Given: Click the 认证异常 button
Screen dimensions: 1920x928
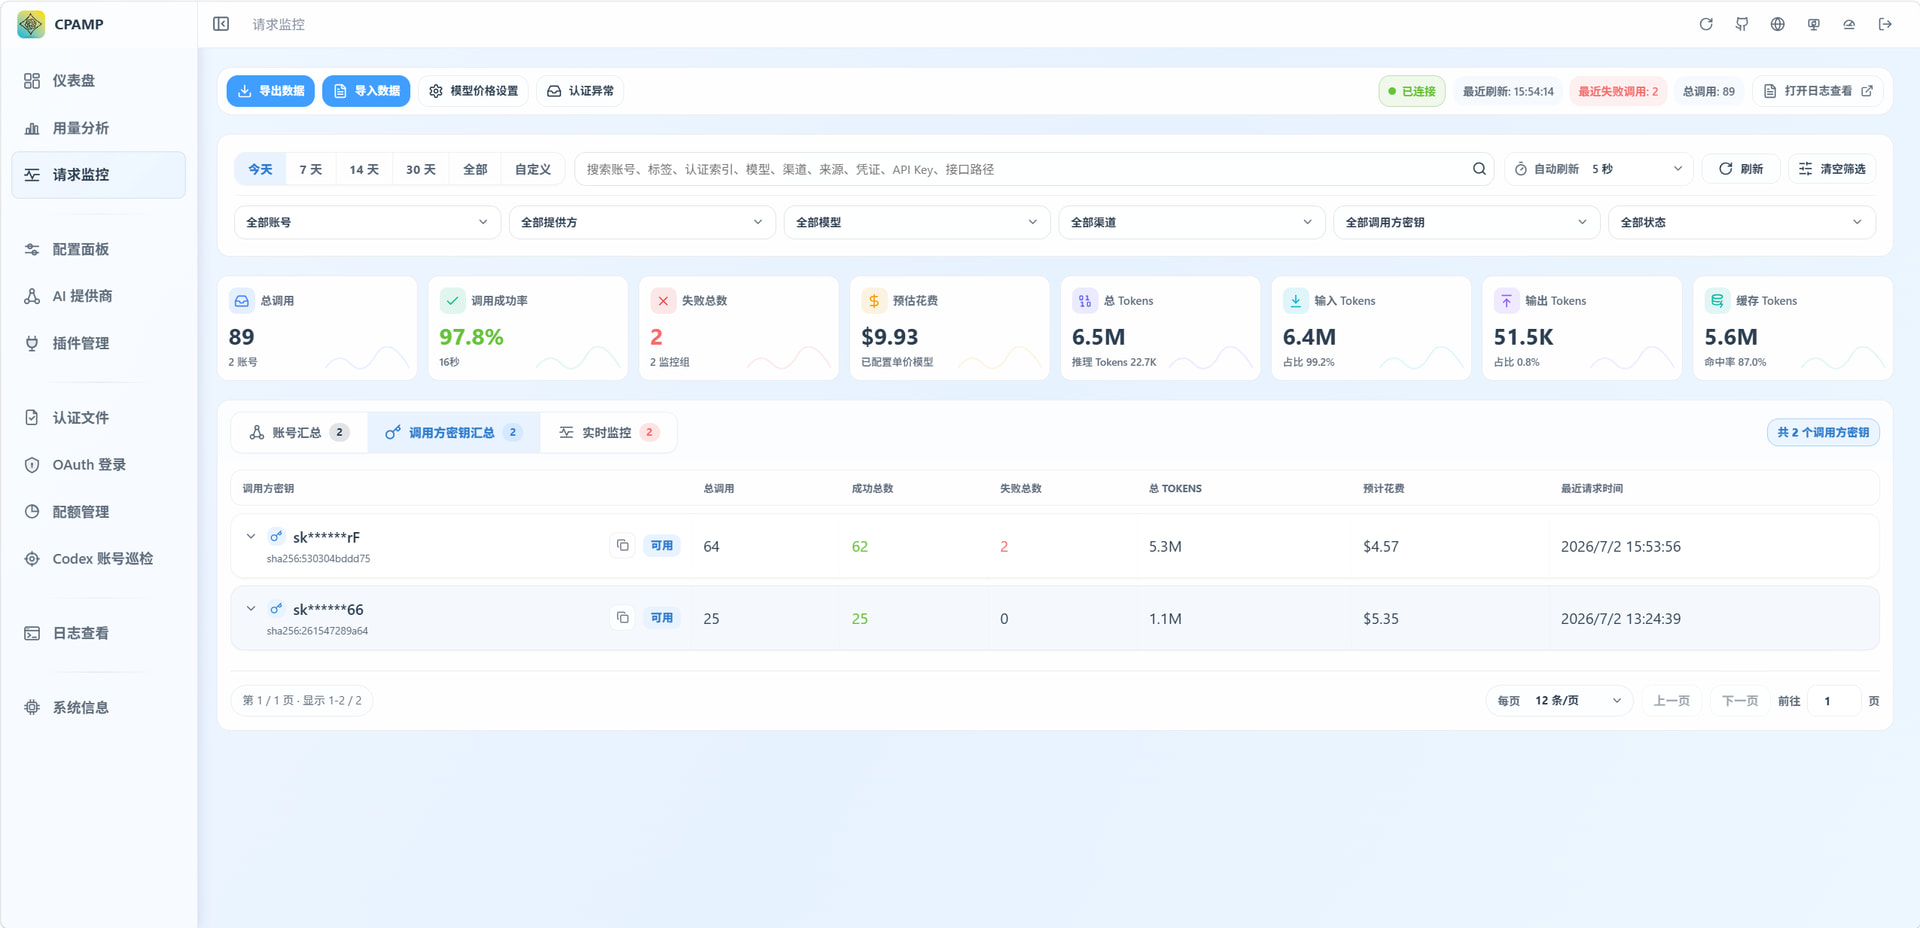Looking at the screenshot, I should [x=580, y=91].
